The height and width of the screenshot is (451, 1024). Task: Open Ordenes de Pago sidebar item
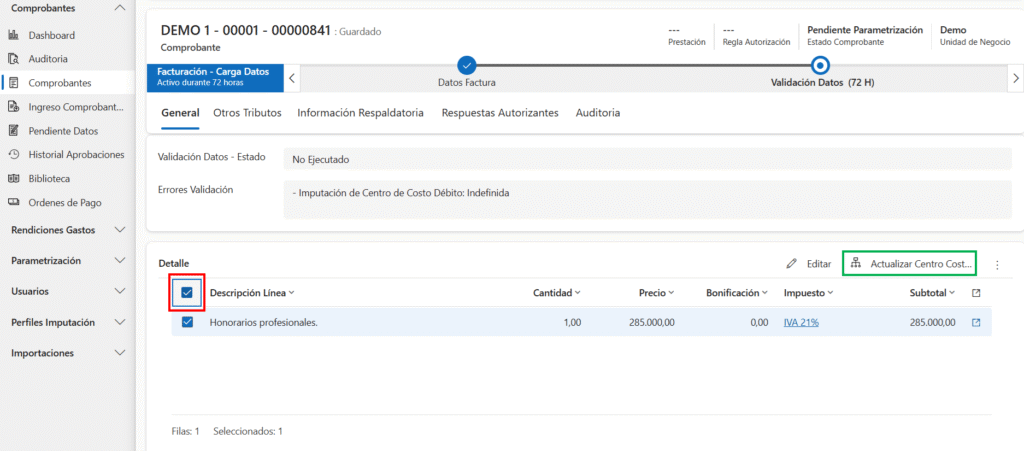point(65,203)
